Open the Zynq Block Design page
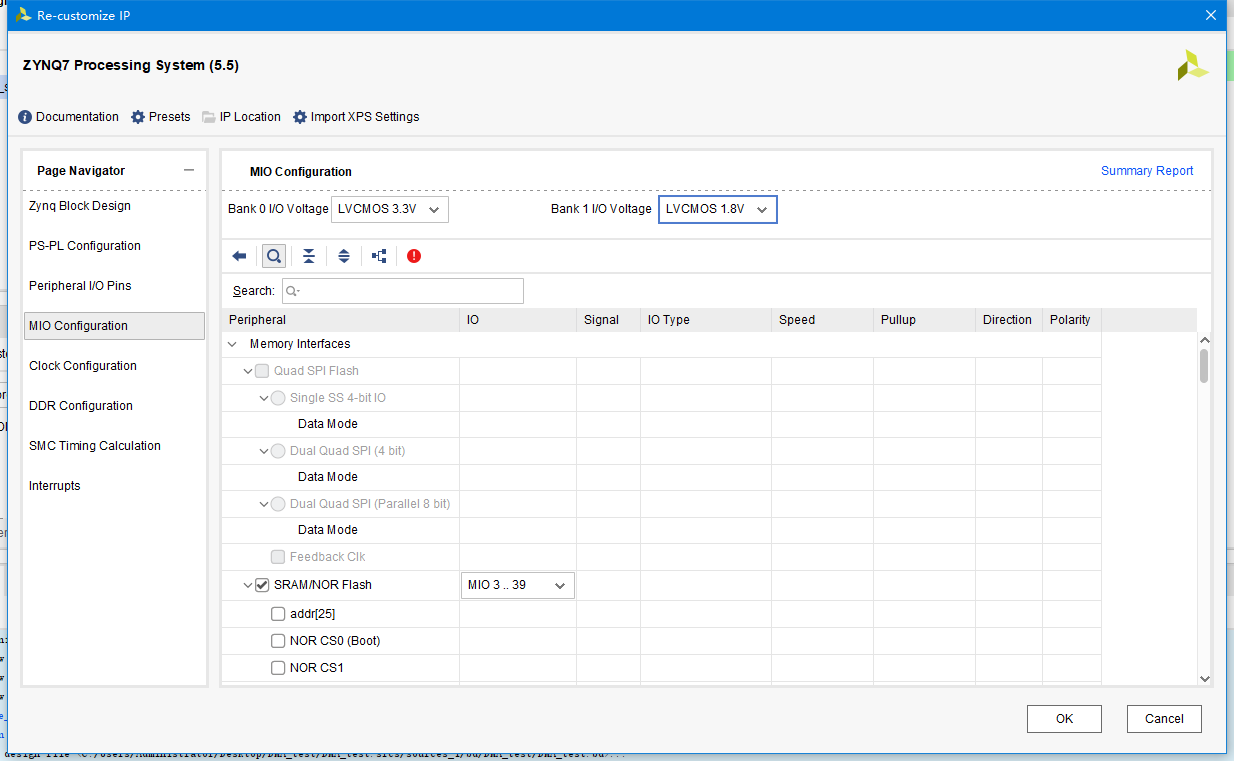This screenshot has height=761, width=1234. click(114, 206)
